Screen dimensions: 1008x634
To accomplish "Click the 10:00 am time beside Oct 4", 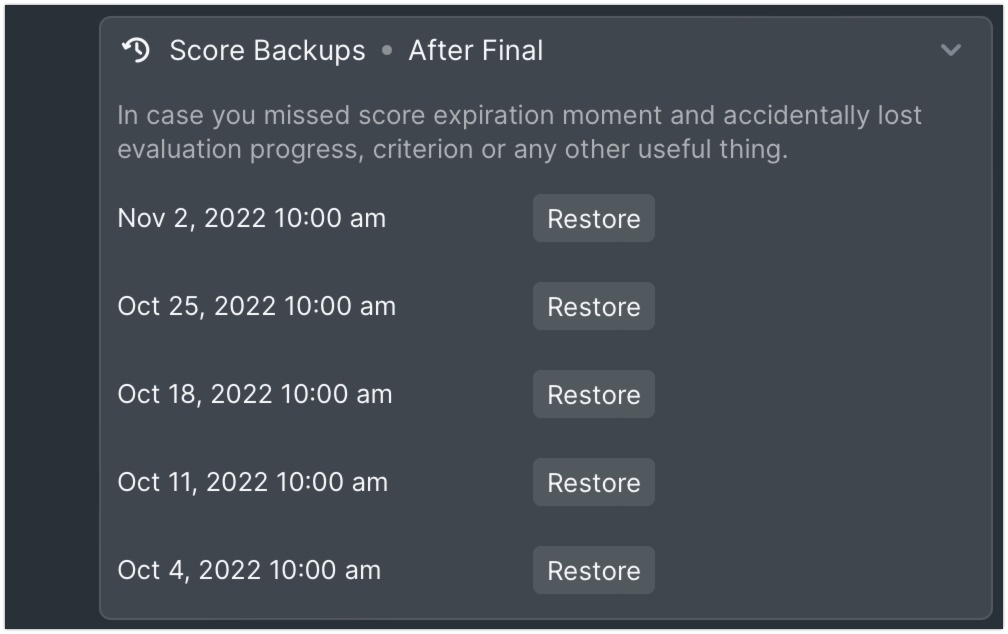I will click(x=325, y=570).
